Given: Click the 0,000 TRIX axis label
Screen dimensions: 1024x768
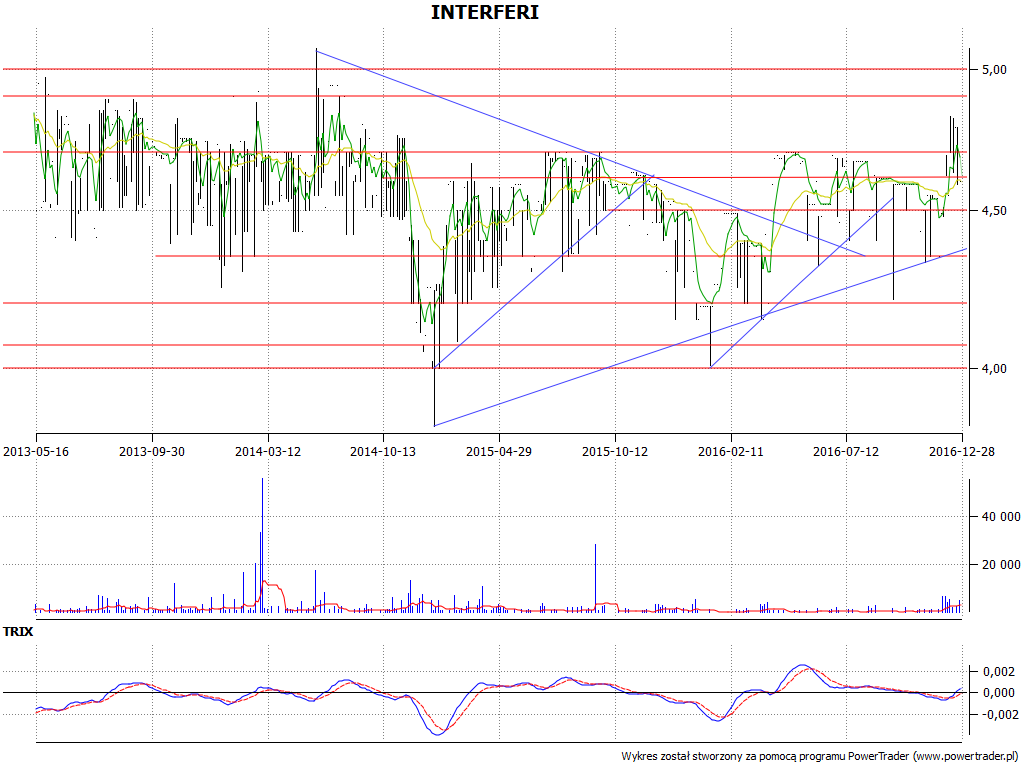Looking at the screenshot, I should pos(999,693).
